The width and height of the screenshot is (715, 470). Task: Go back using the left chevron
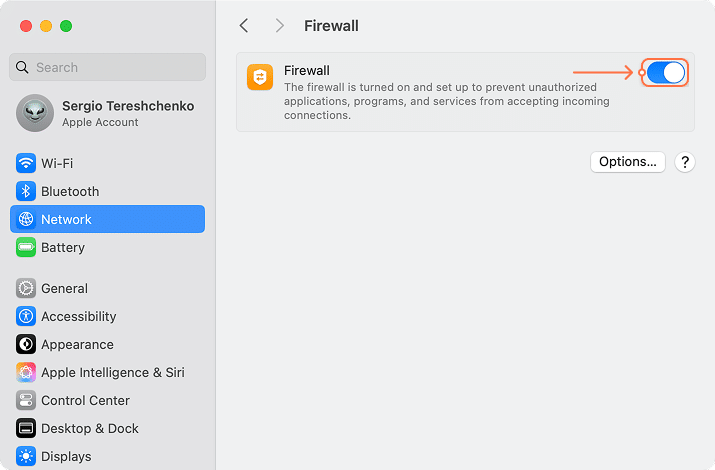coord(244,25)
